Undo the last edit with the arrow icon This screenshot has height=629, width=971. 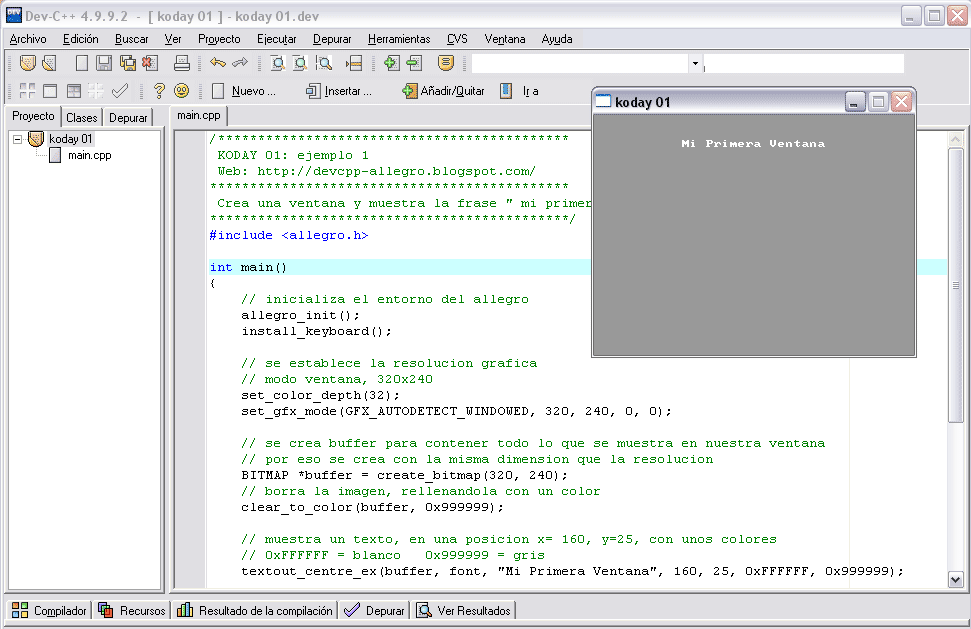tap(217, 63)
